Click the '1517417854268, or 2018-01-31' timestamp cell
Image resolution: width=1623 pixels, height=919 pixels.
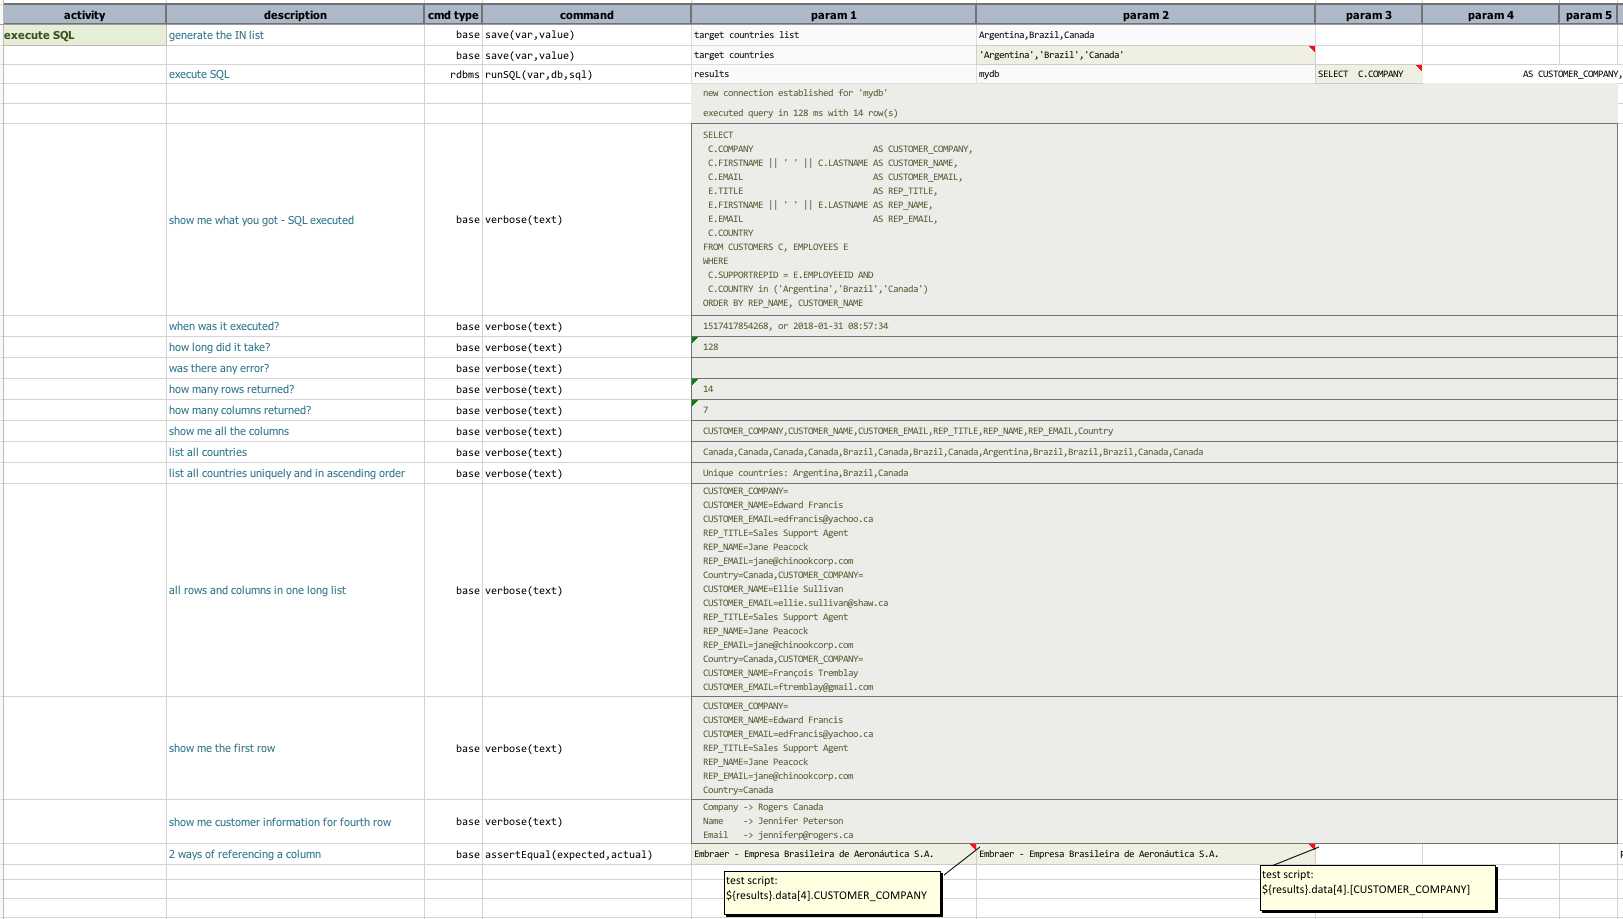tap(1154, 326)
